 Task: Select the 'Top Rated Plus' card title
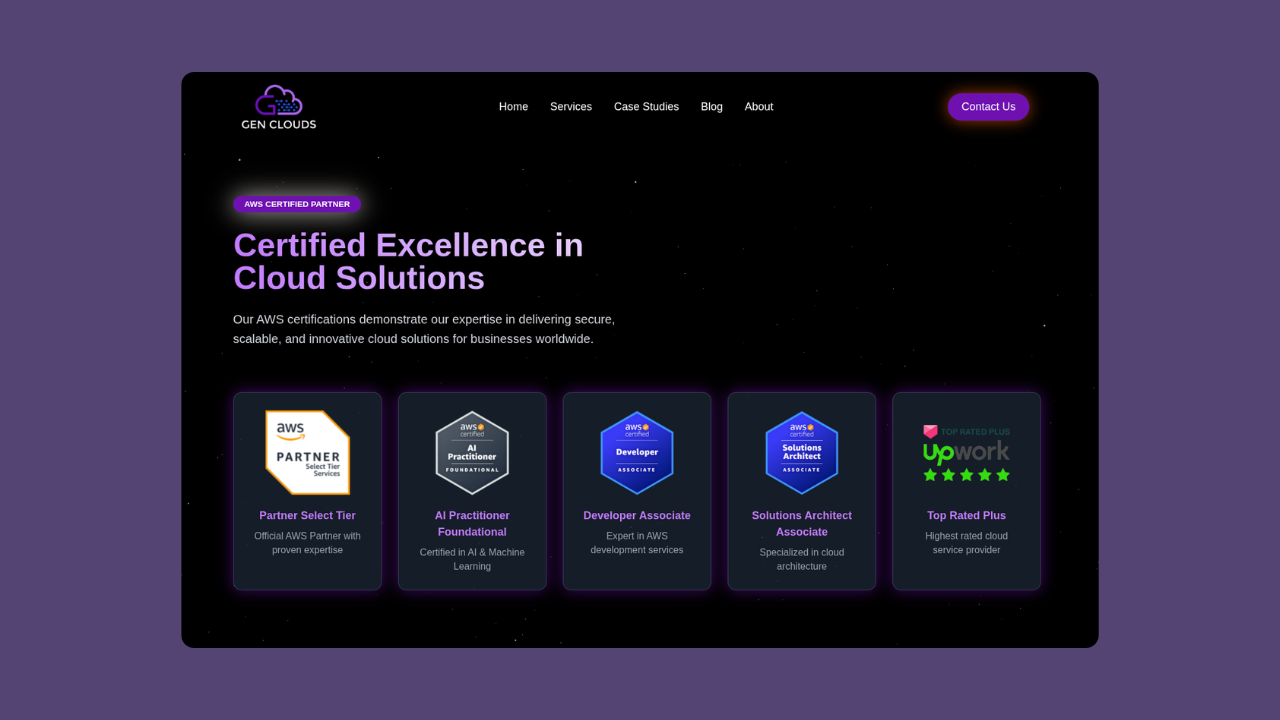967,516
